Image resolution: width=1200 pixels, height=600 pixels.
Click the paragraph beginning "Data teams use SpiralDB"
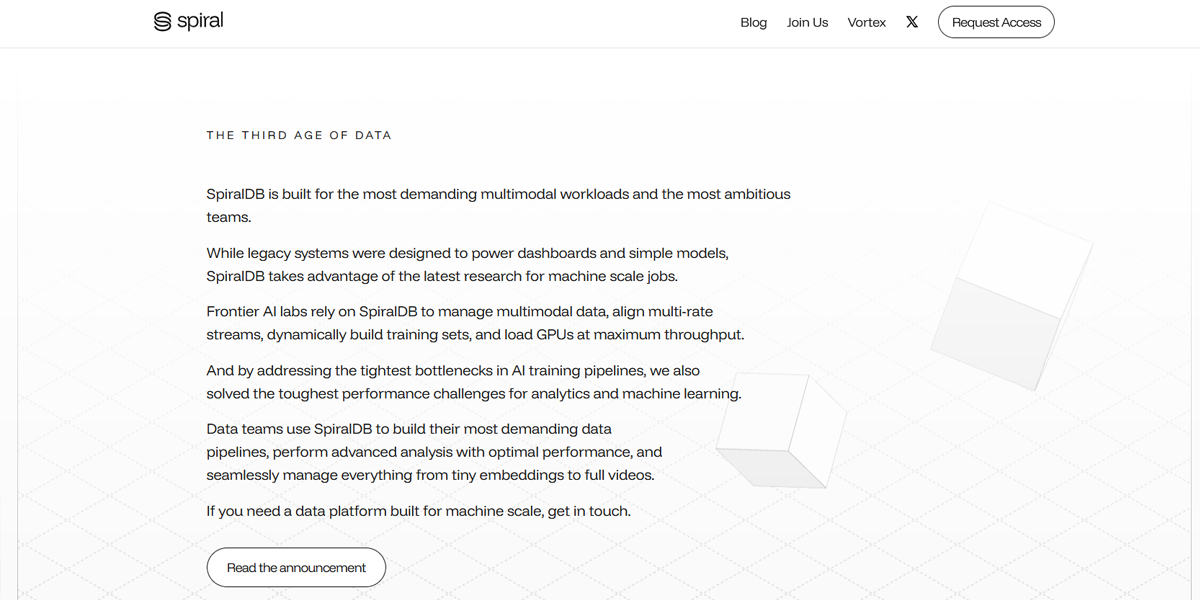(x=435, y=452)
